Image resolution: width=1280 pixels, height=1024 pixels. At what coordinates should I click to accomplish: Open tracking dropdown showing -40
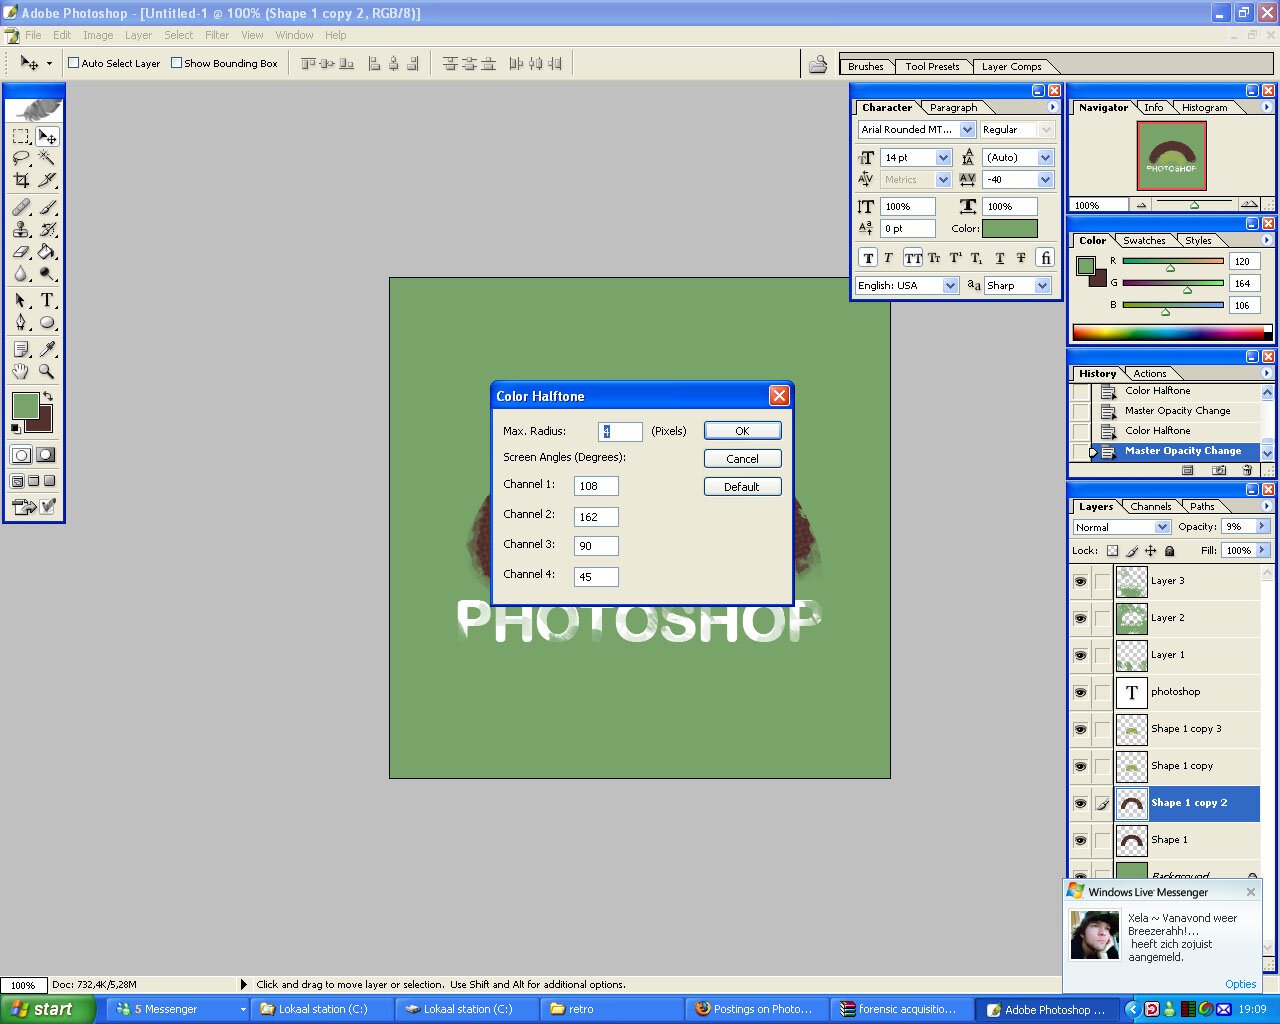click(x=1045, y=180)
